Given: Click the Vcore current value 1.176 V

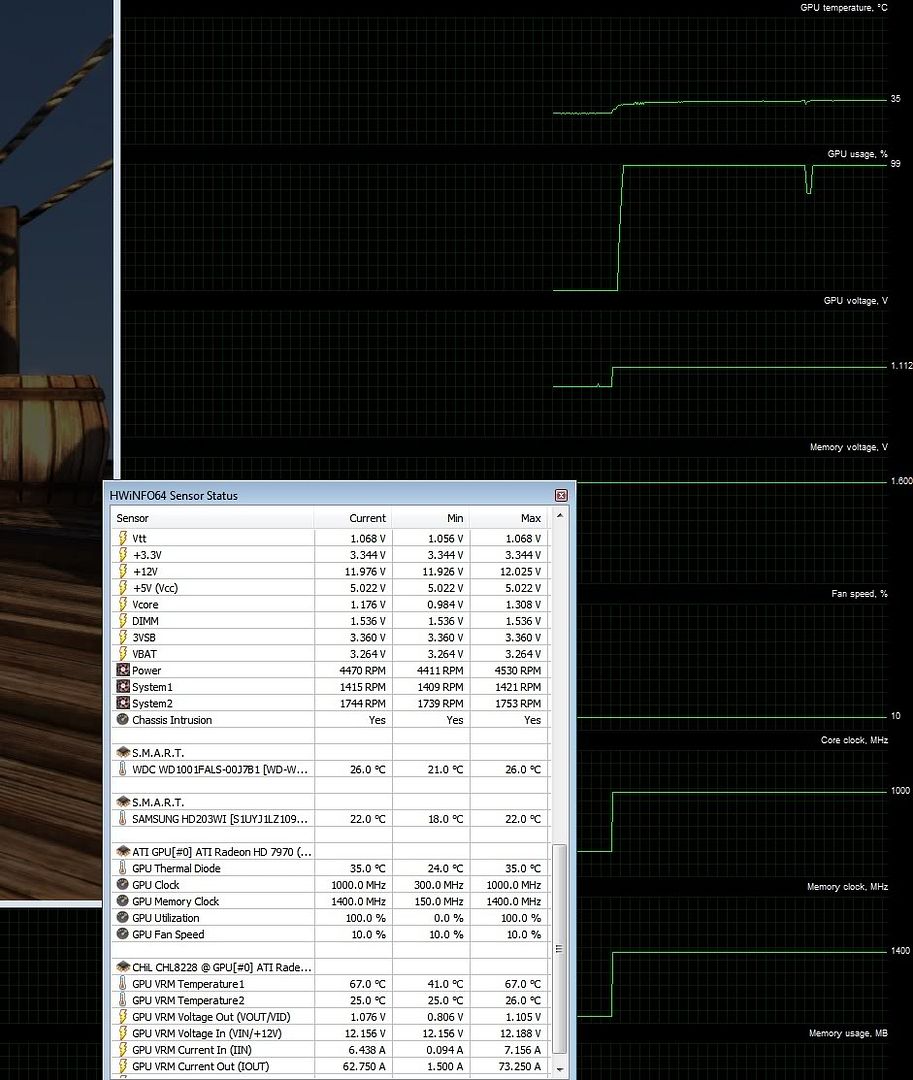Looking at the screenshot, I should click(x=368, y=605).
